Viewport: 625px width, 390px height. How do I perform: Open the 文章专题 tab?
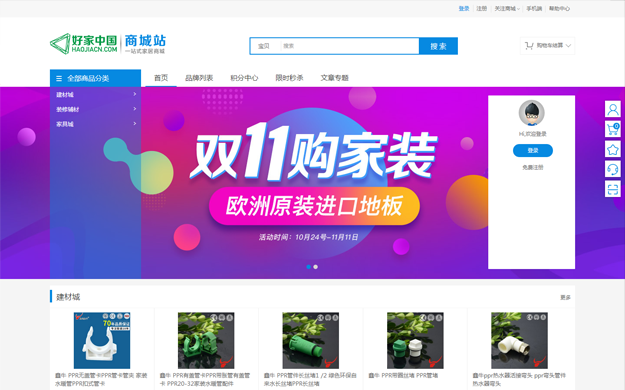334,78
